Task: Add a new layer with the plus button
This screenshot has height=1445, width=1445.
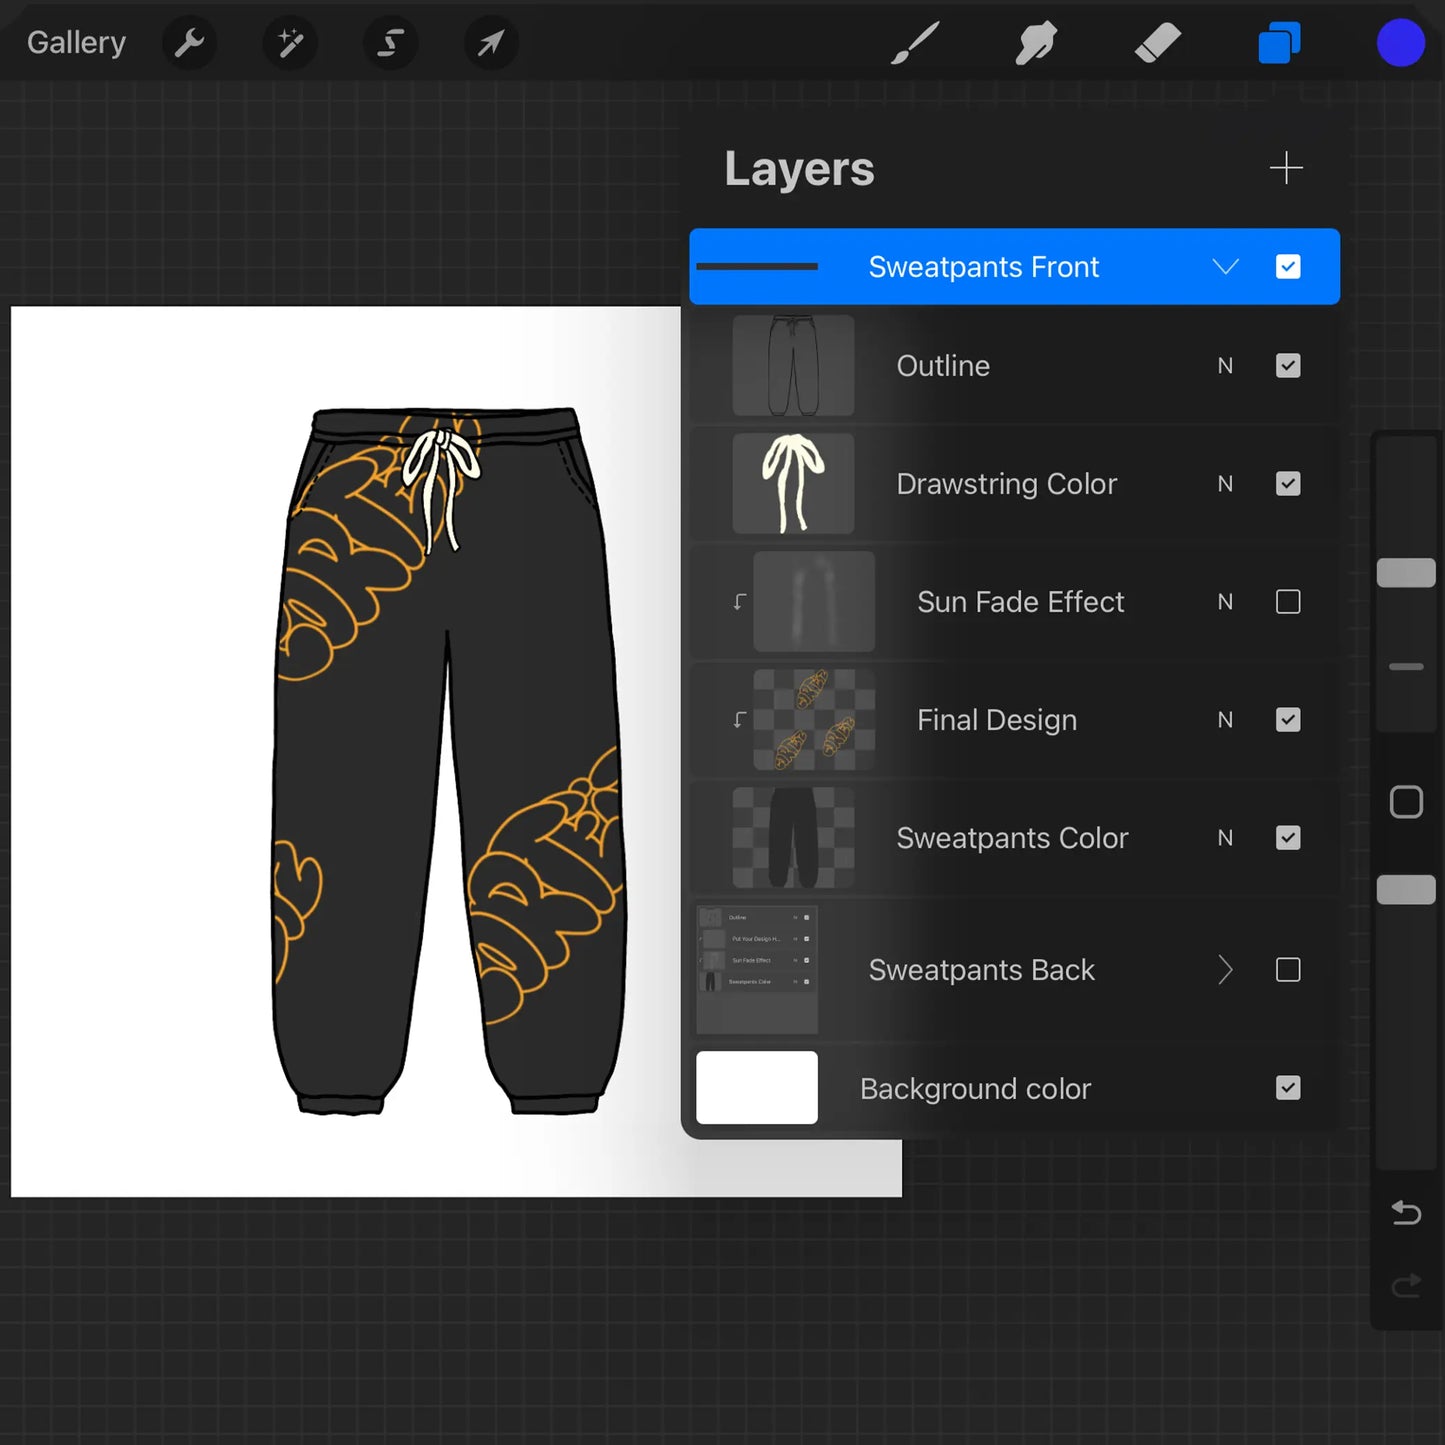Action: (1286, 167)
